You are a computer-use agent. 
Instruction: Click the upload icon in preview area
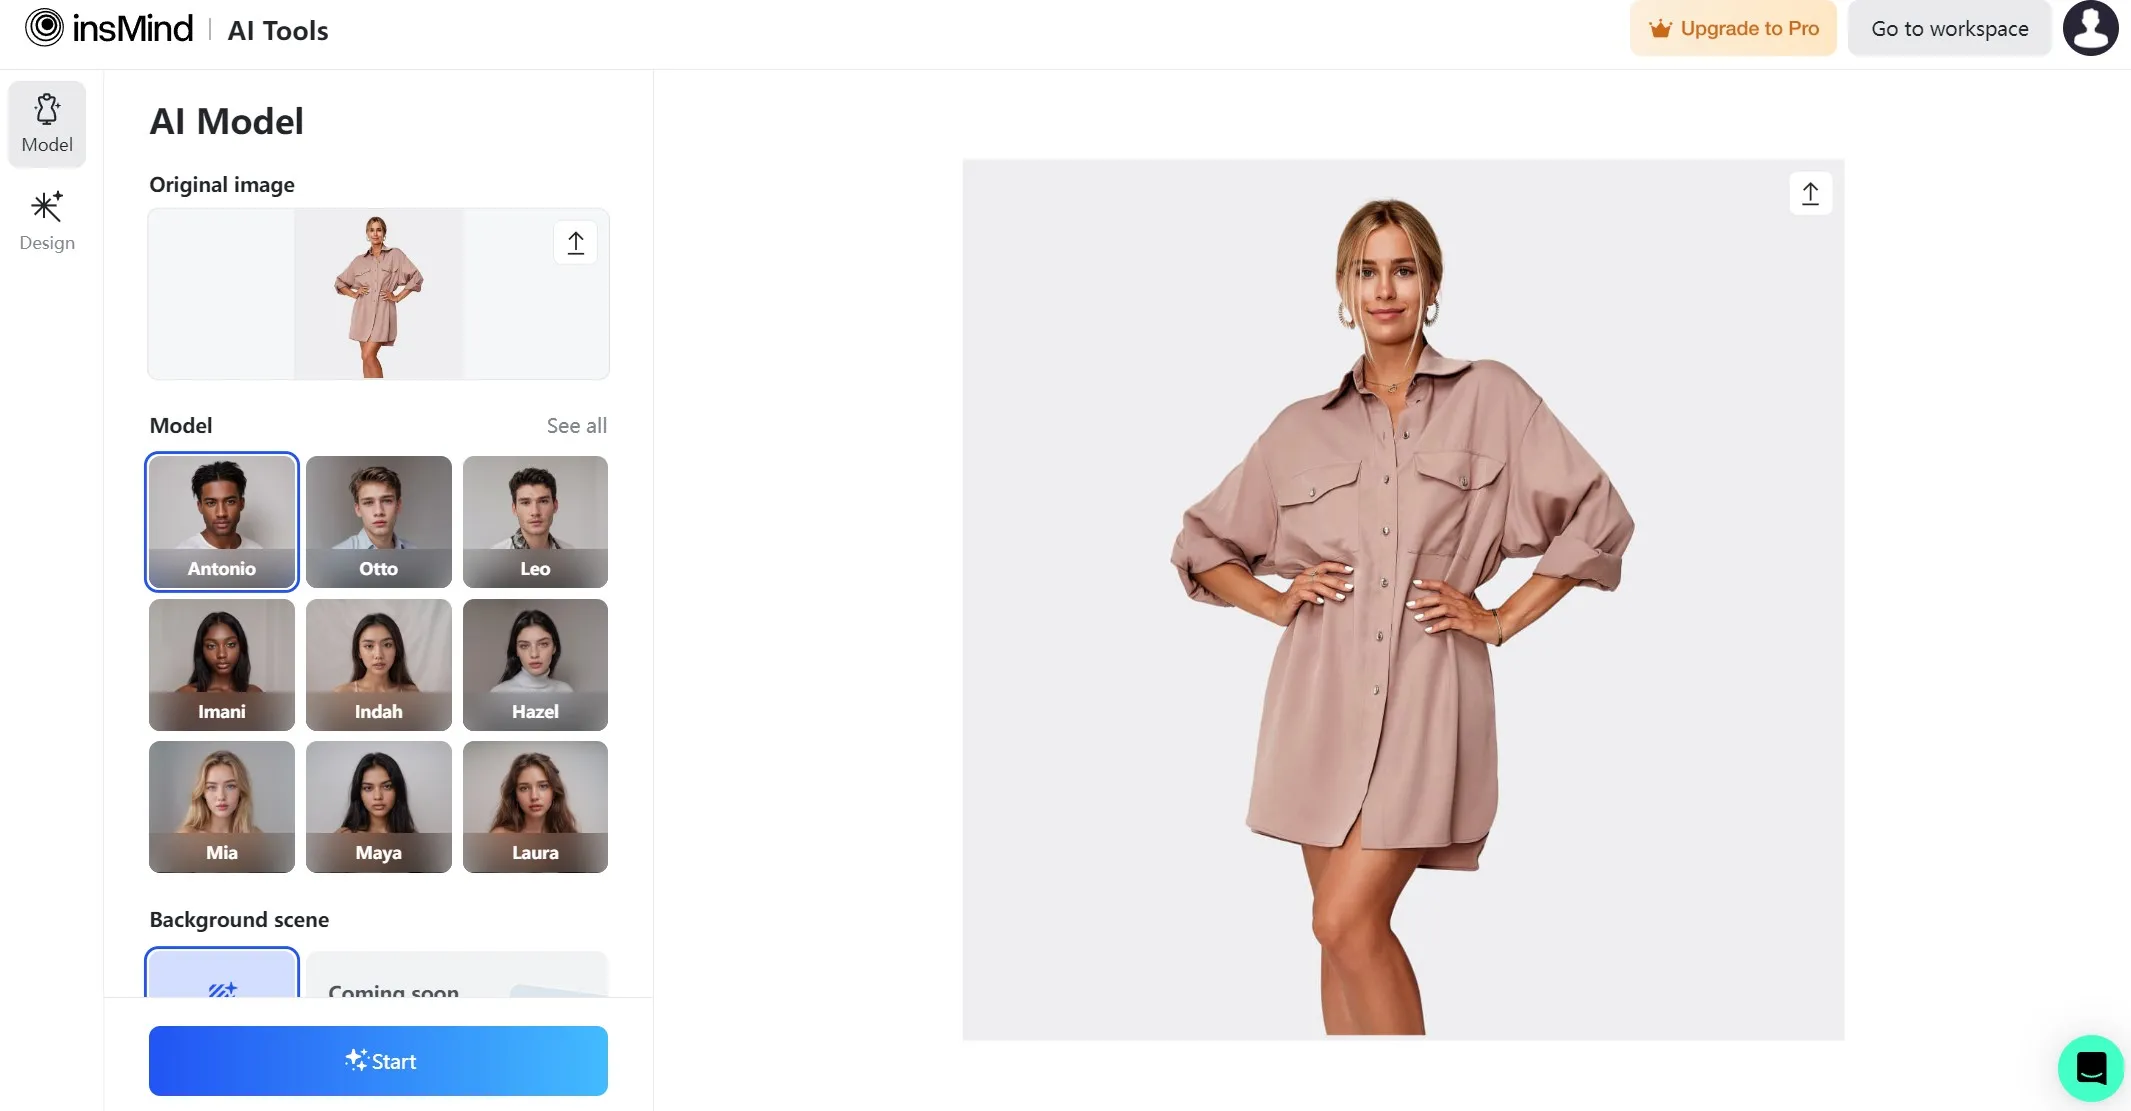point(1811,193)
